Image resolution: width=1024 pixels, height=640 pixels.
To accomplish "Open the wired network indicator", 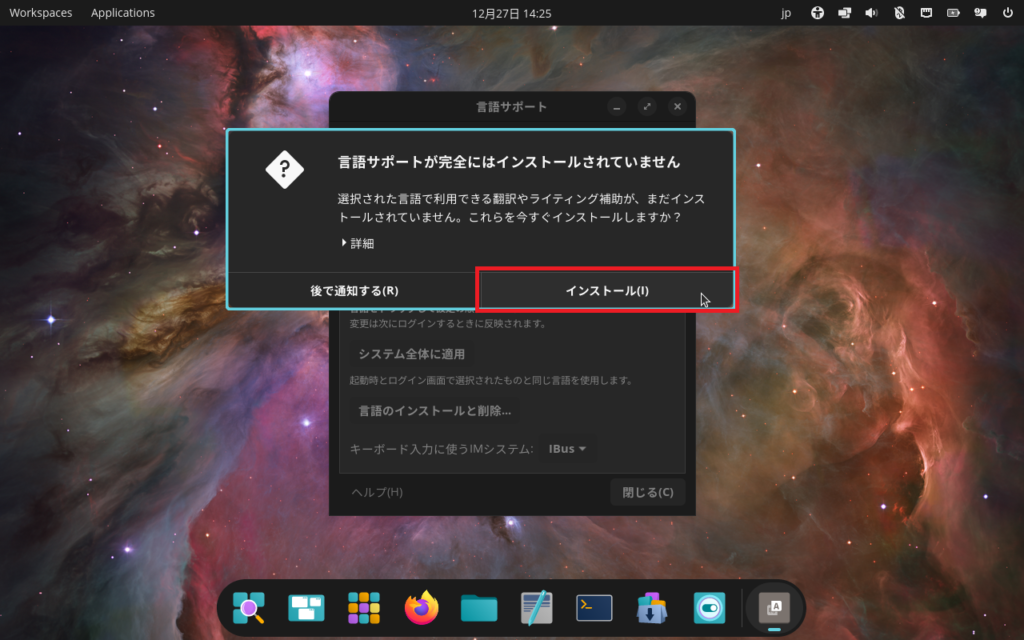I will pyautogui.click(x=926, y=13).
